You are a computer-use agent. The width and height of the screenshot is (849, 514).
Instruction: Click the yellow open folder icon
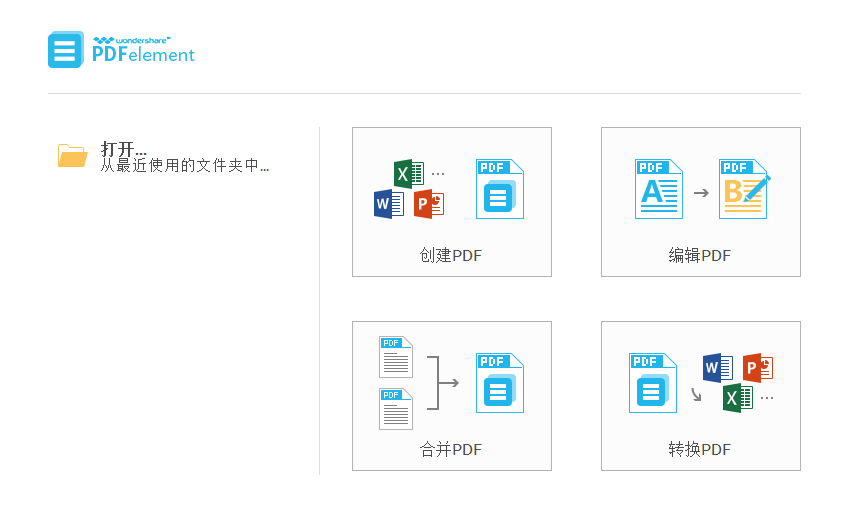point(72,155)
